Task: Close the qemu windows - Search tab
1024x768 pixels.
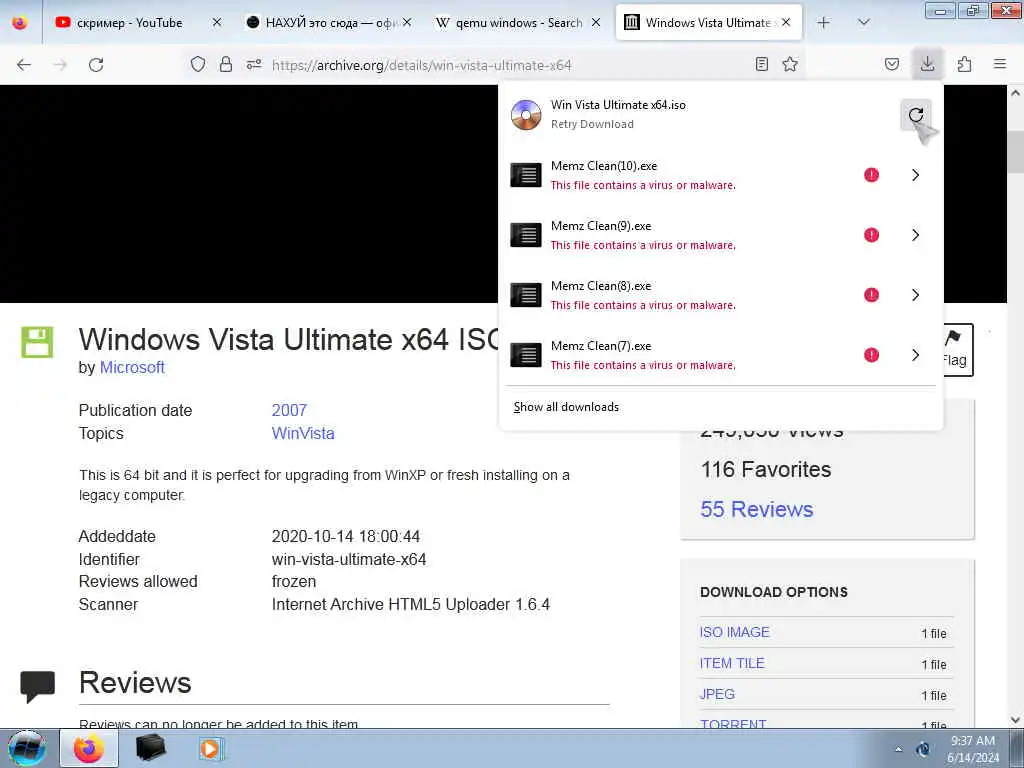Action: point(596,23)
